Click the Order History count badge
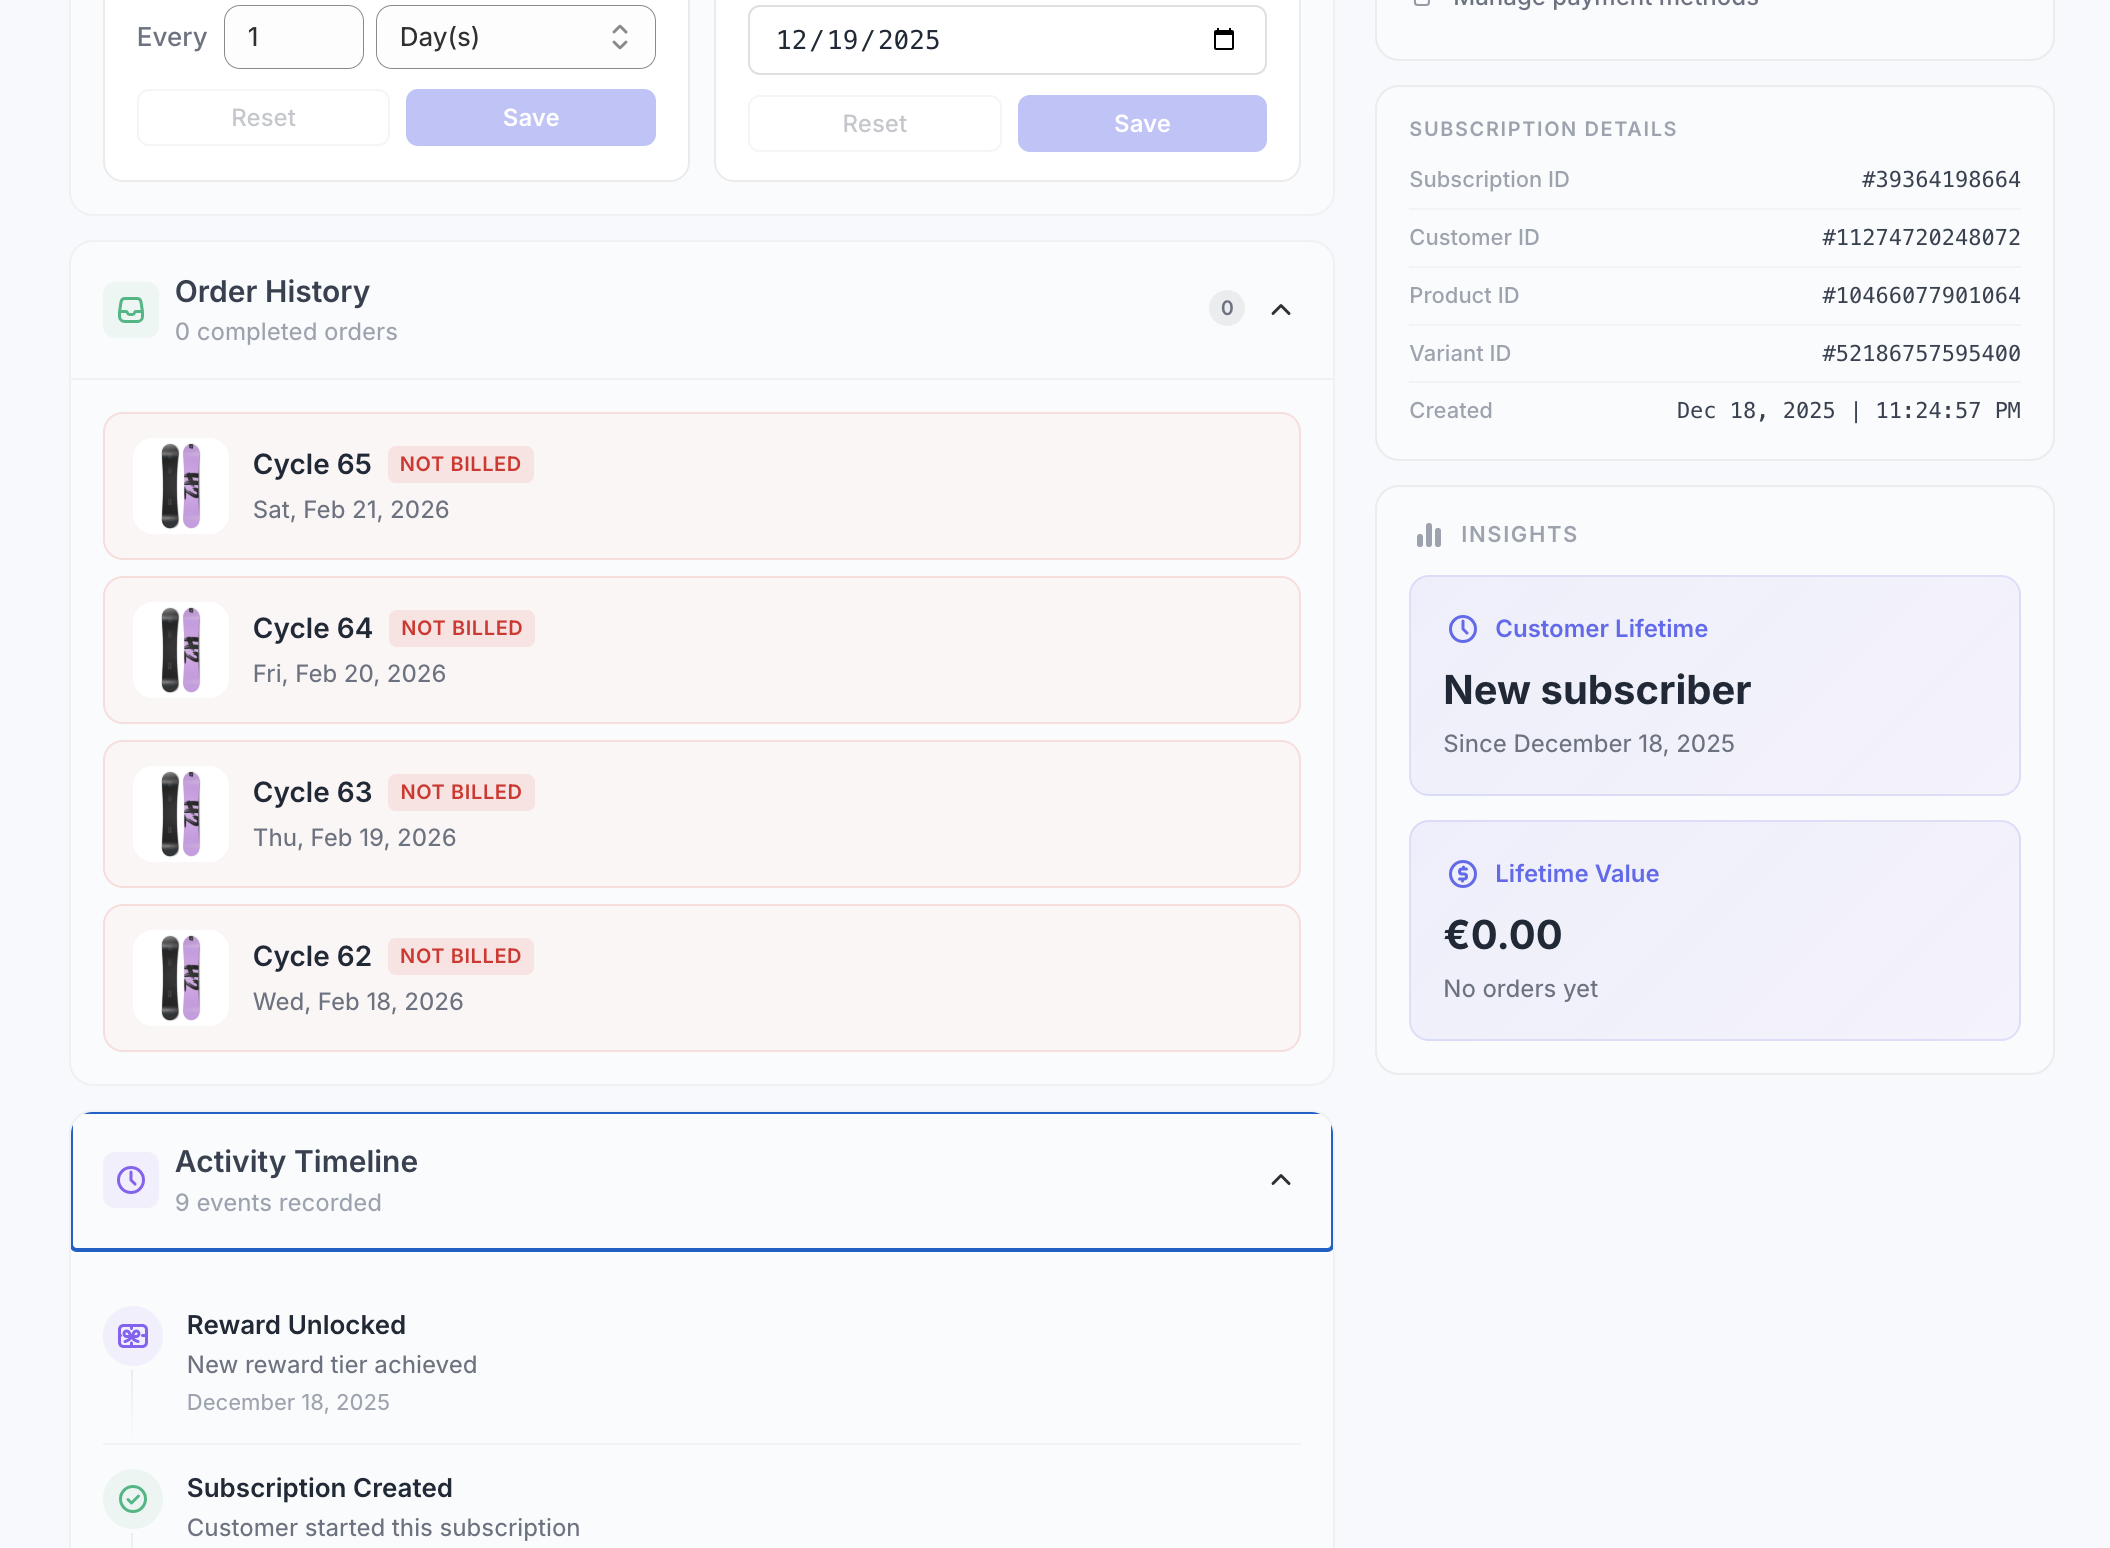The image size is (2110, 1548). (1227, 308)
